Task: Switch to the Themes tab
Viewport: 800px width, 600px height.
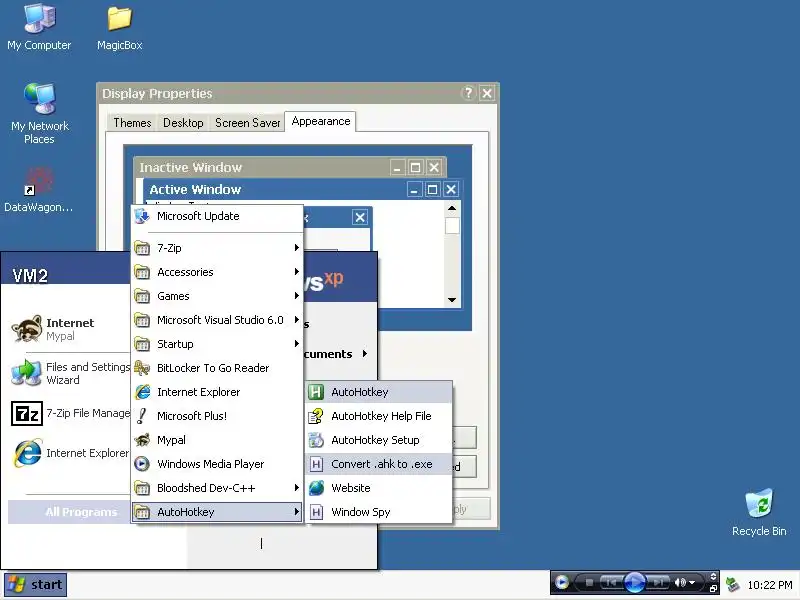Action: click(132, 123)
